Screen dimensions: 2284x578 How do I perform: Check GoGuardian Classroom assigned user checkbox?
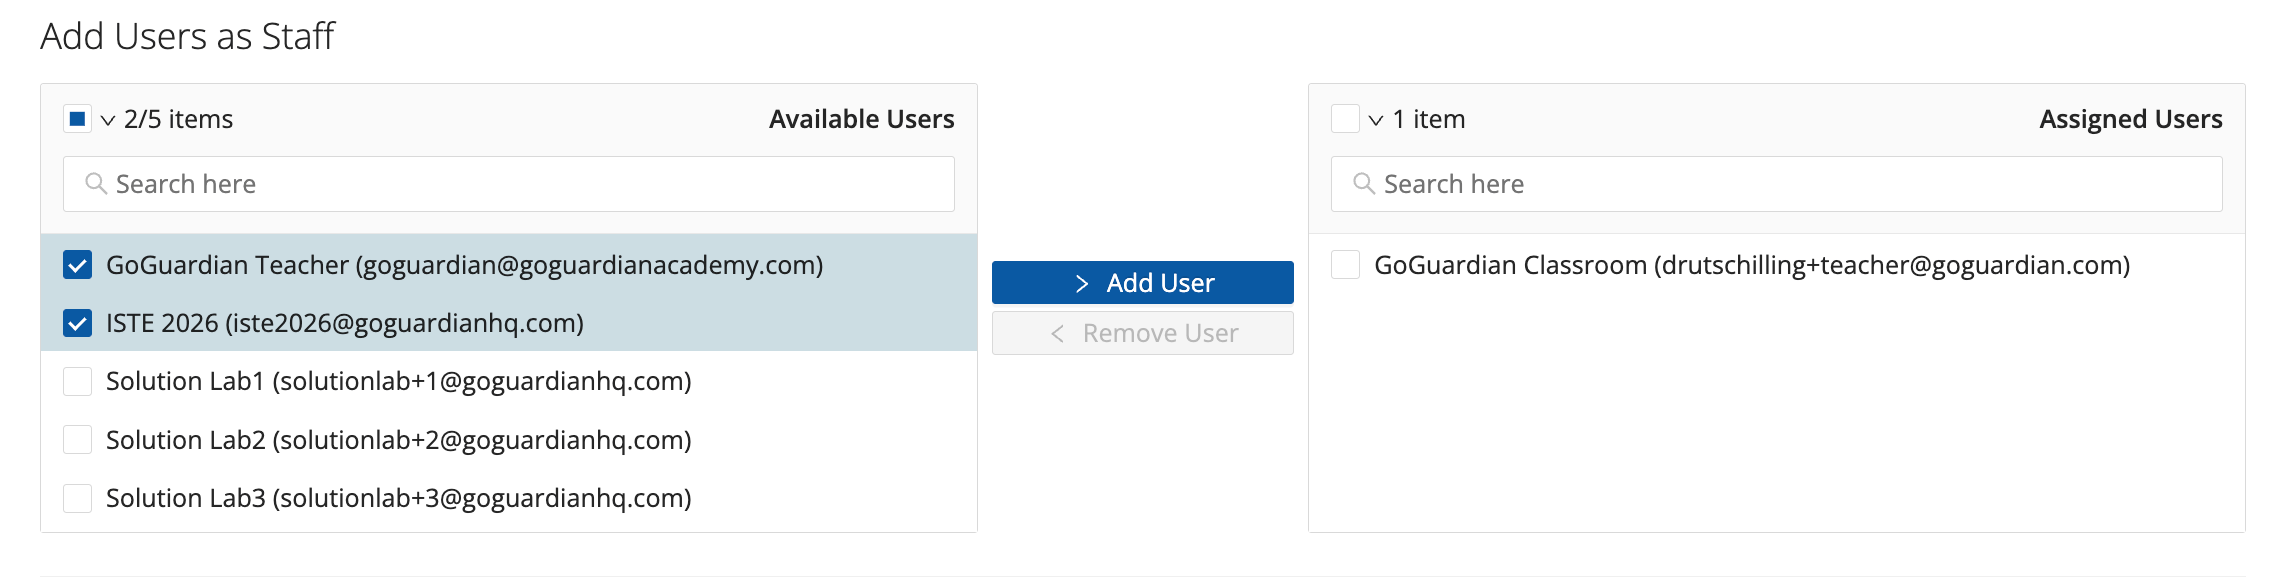1345,265
